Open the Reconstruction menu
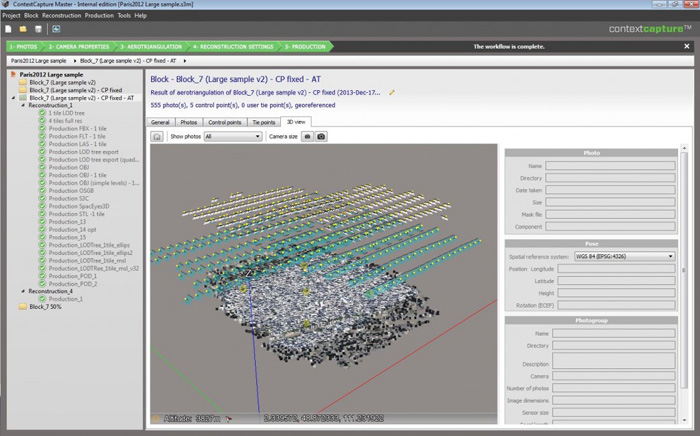This screenshot has height=436, width=700. coord(62,16)
